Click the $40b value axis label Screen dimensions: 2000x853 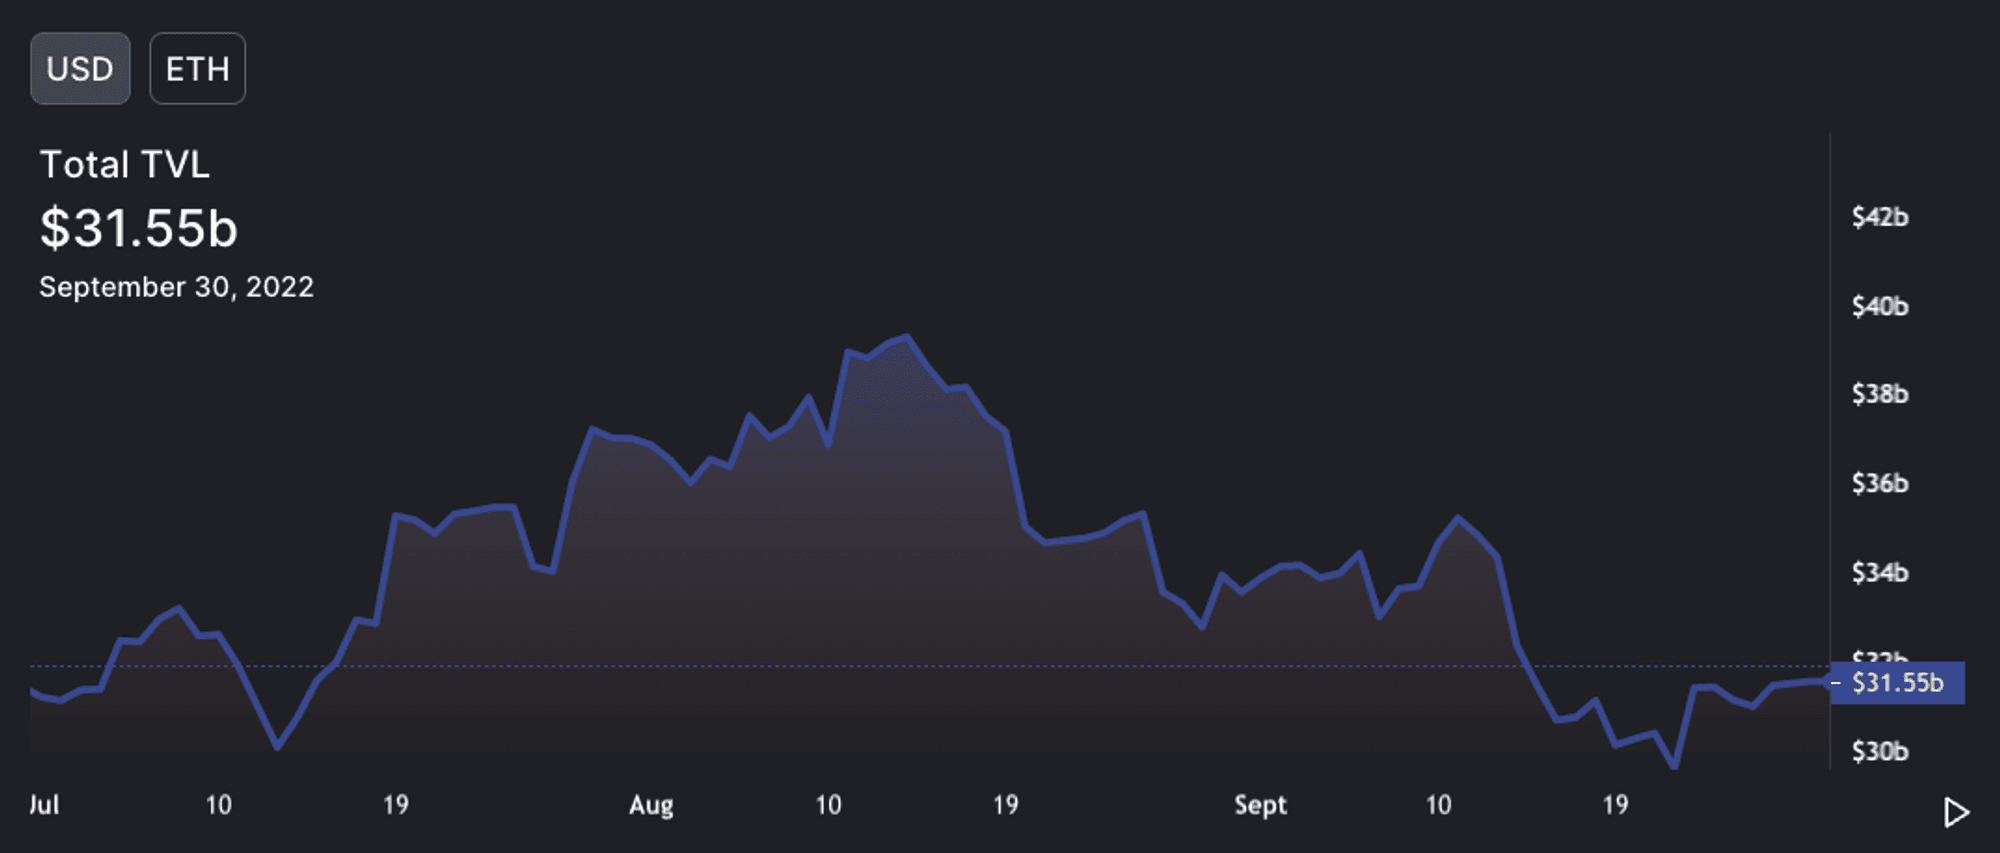click(1879, 306)
